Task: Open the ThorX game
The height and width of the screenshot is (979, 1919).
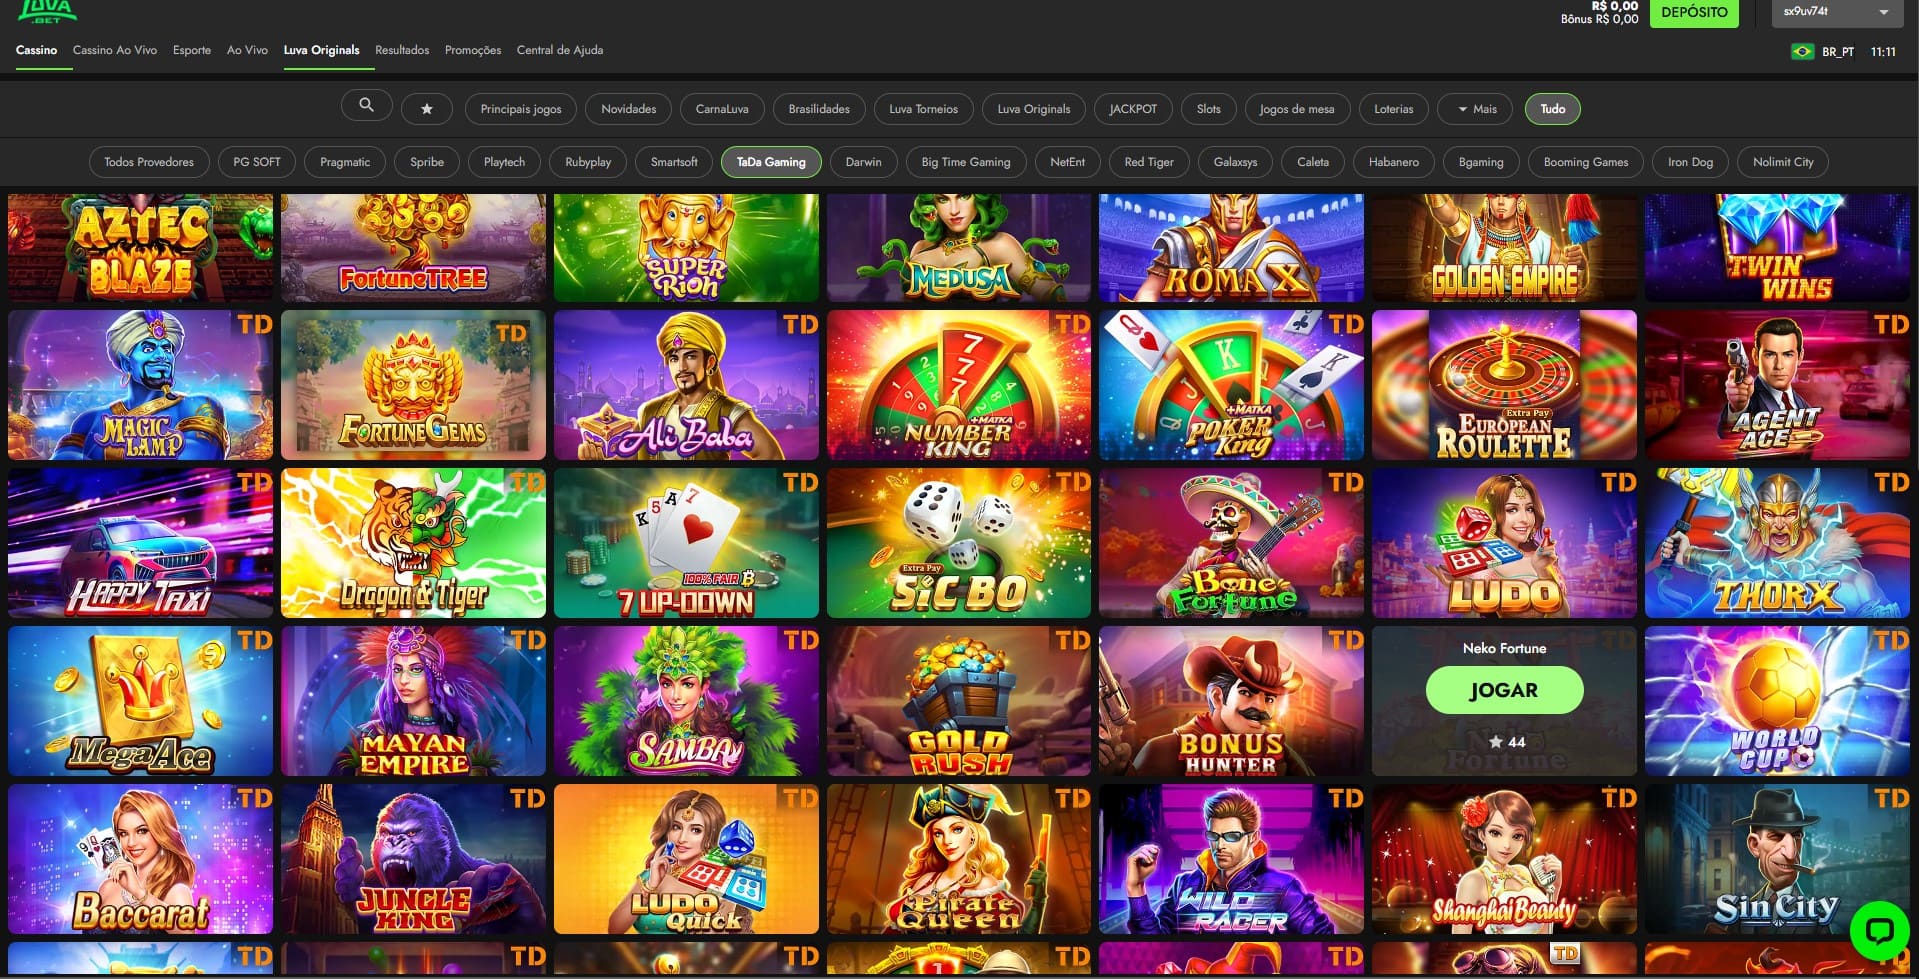Action: click(x=1777, y=543)
